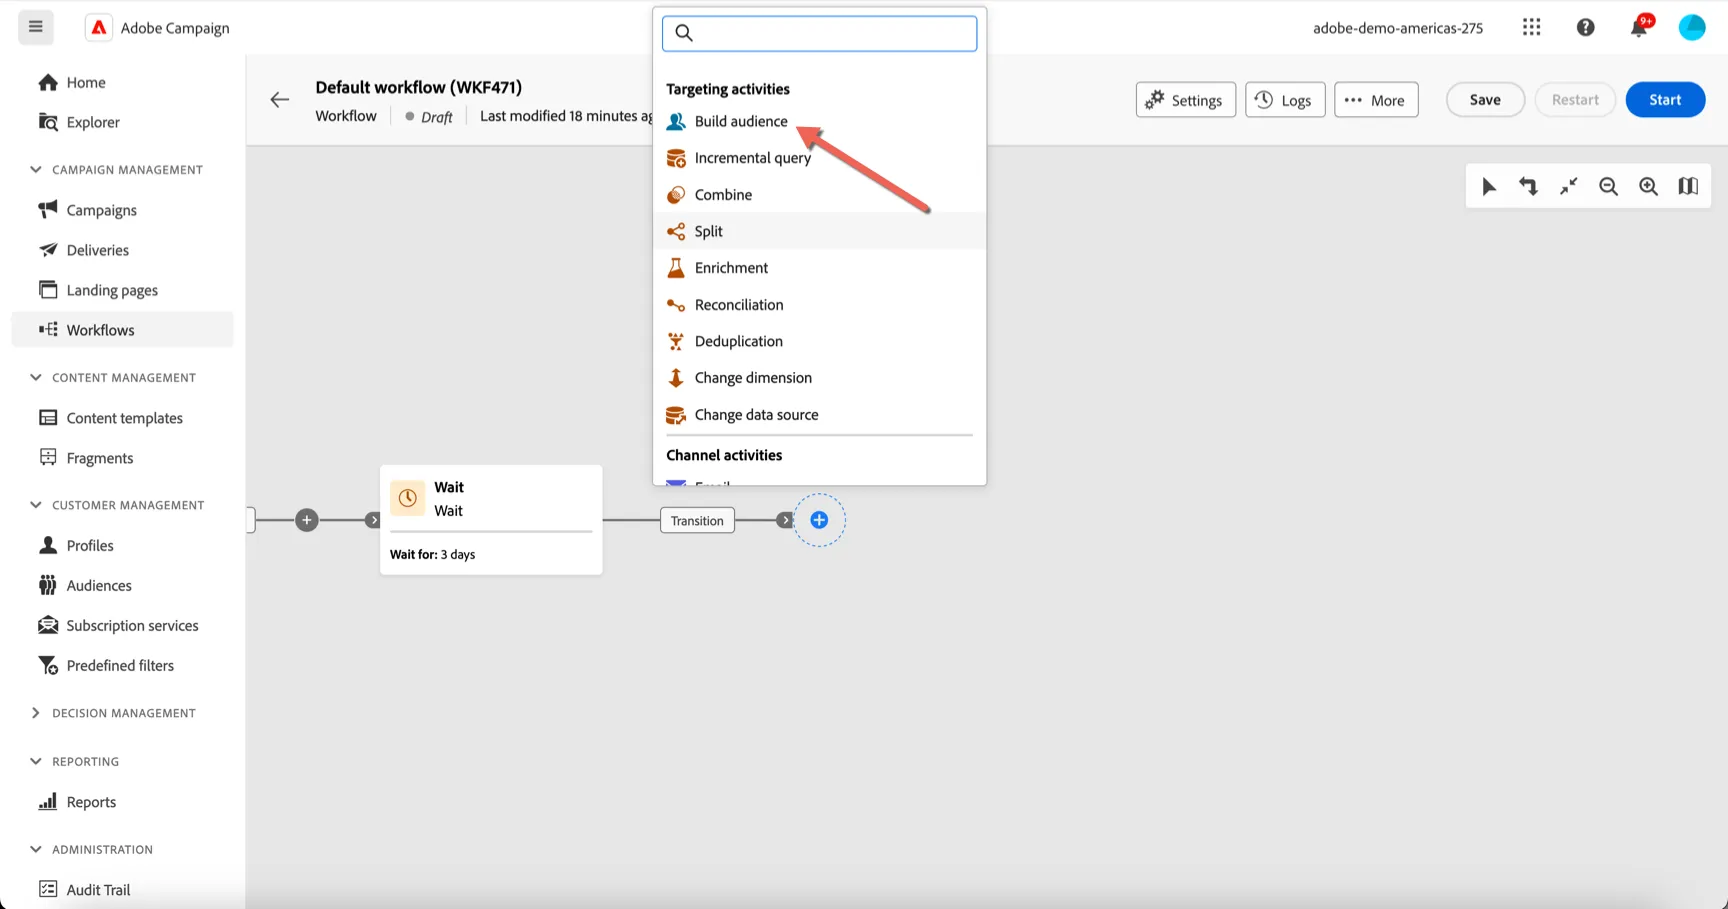Zoom in on the workflow canvas
This screenshot has width=1728, height=909.
click(1648, 186)
